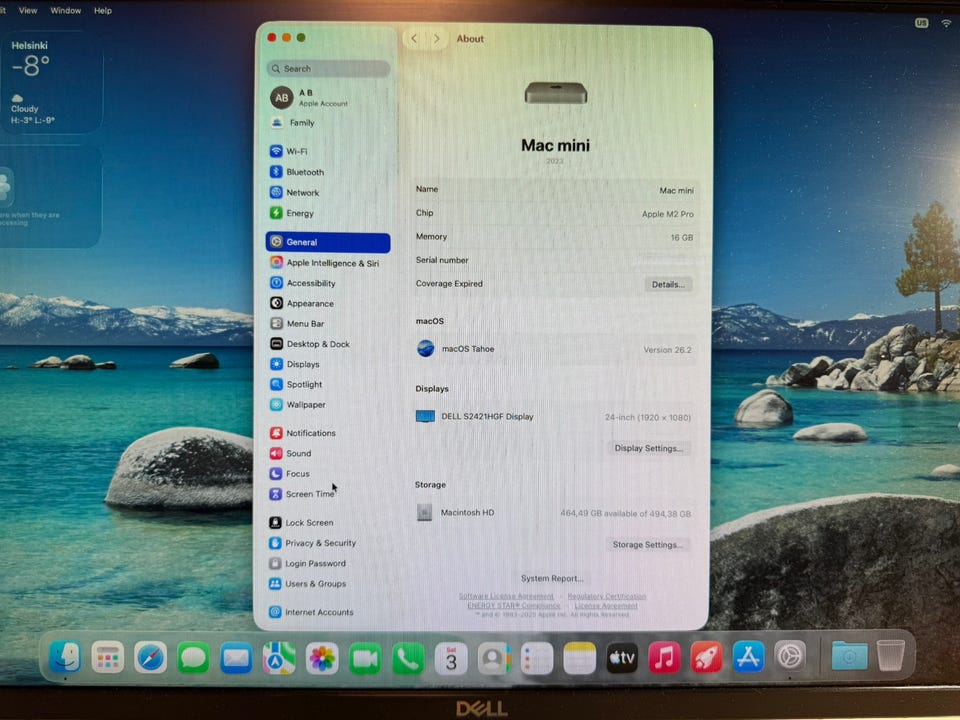Go back with the left chevron

(414, 39)
